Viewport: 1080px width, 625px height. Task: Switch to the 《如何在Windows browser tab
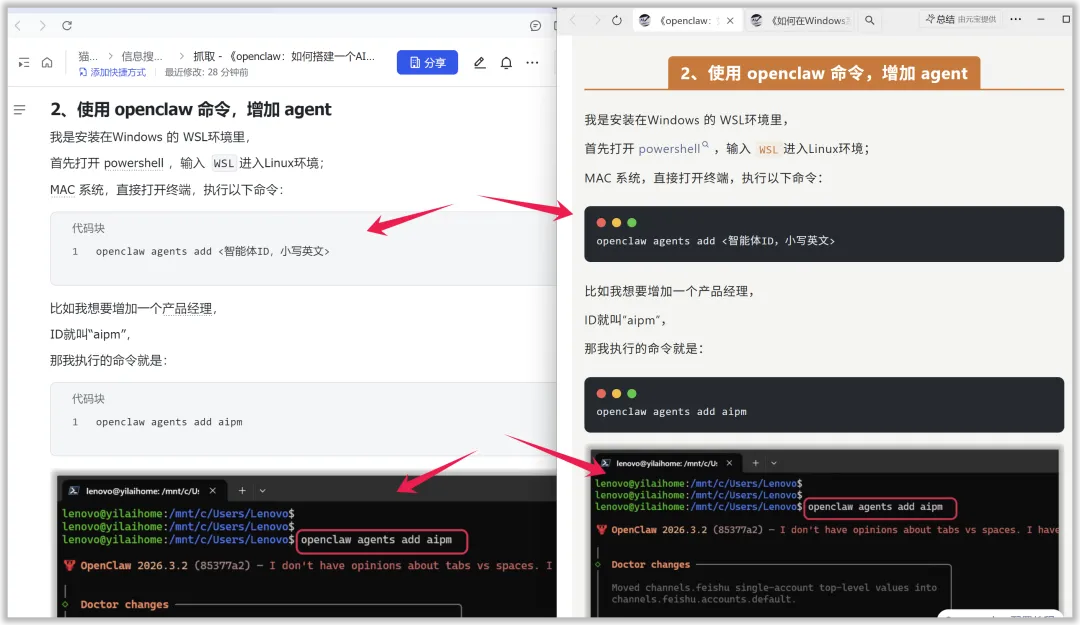click(x=801, y=21)
